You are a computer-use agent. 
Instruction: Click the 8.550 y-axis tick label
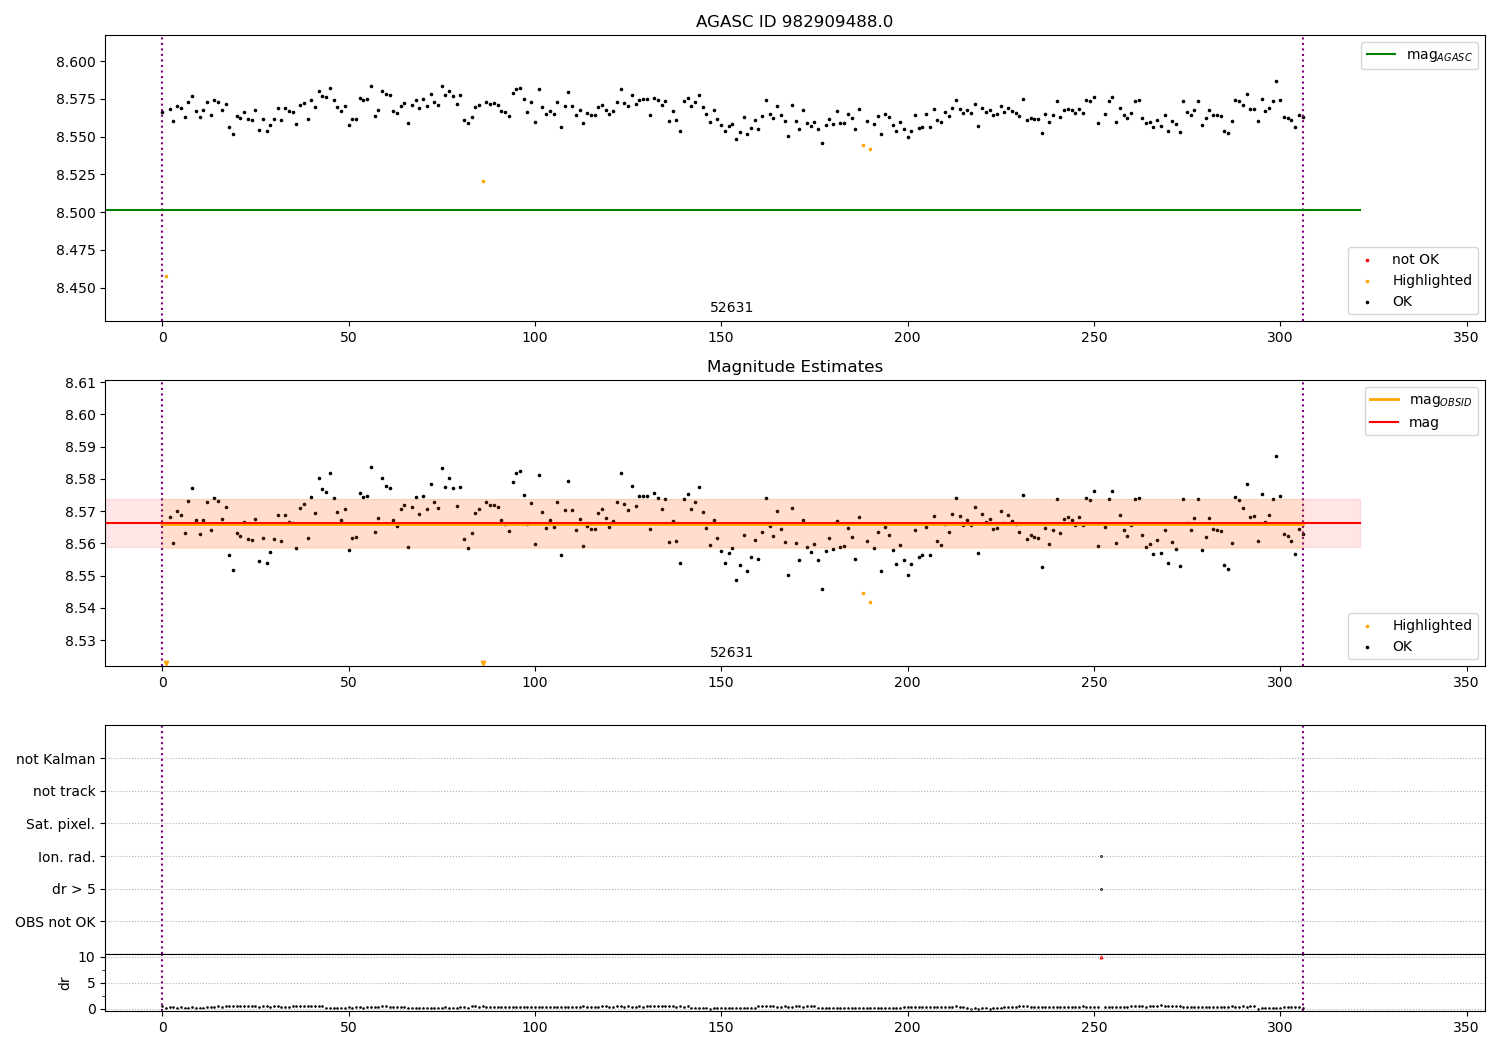(x=75, y=138)
